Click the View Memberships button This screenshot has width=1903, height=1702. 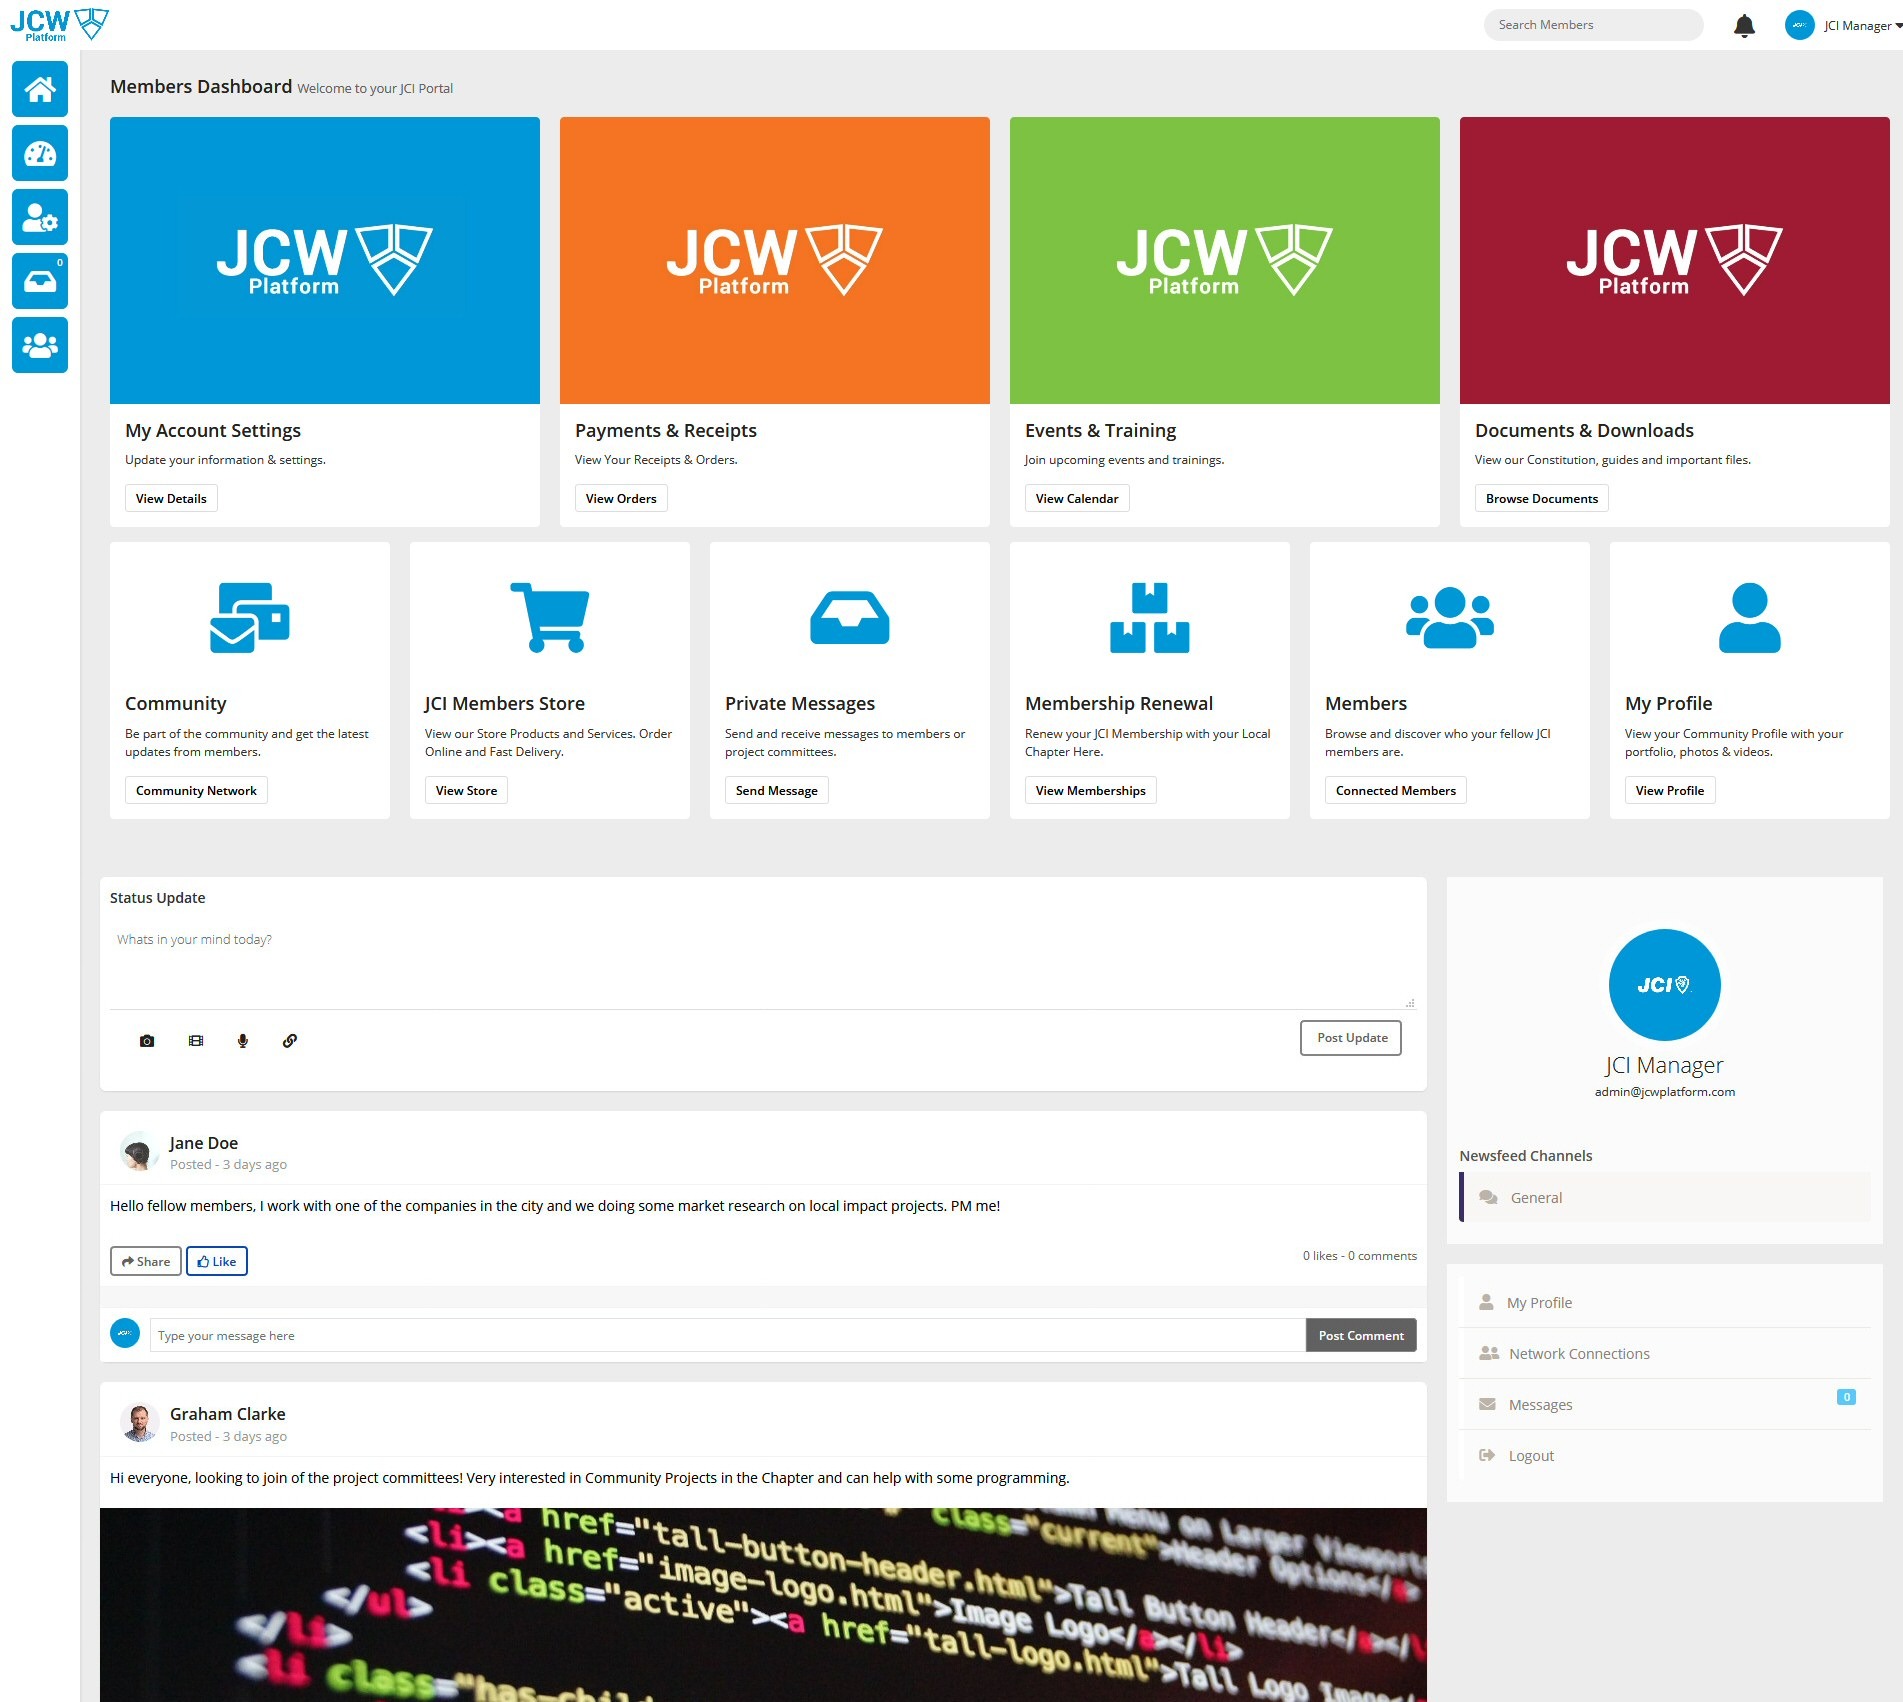click(x=1090, y=790)
